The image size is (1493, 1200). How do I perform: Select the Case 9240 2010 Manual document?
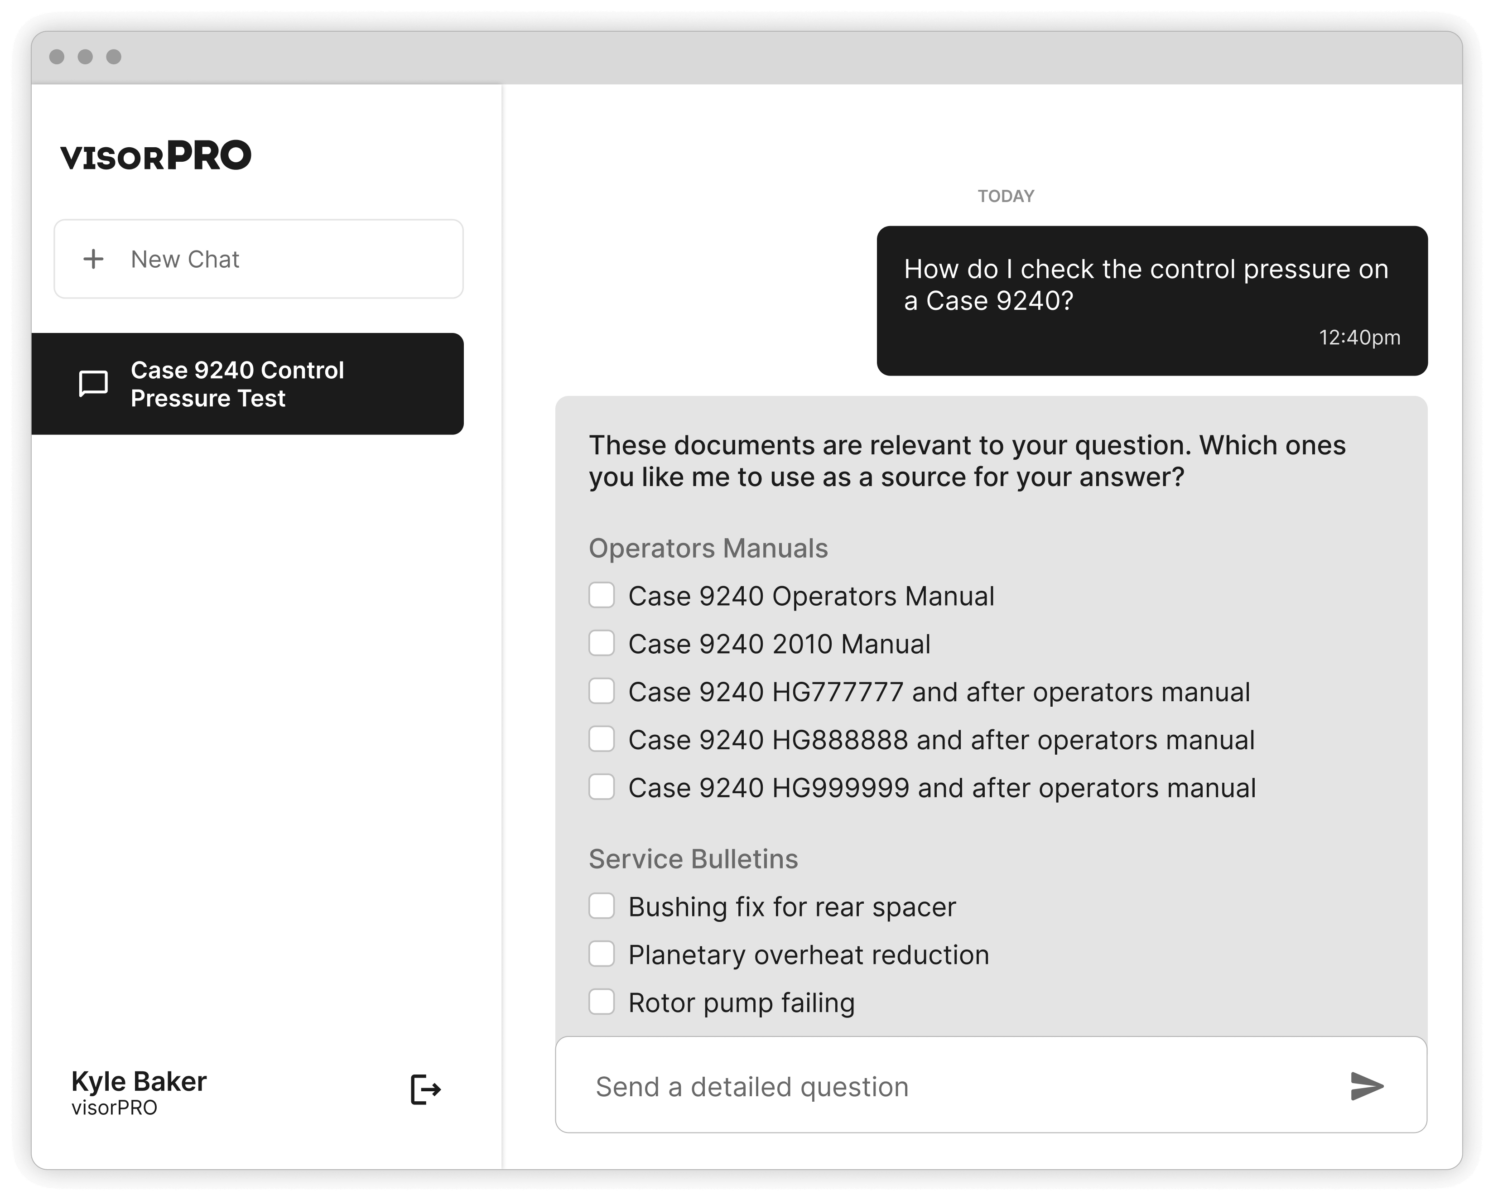[x=602, y=642]
